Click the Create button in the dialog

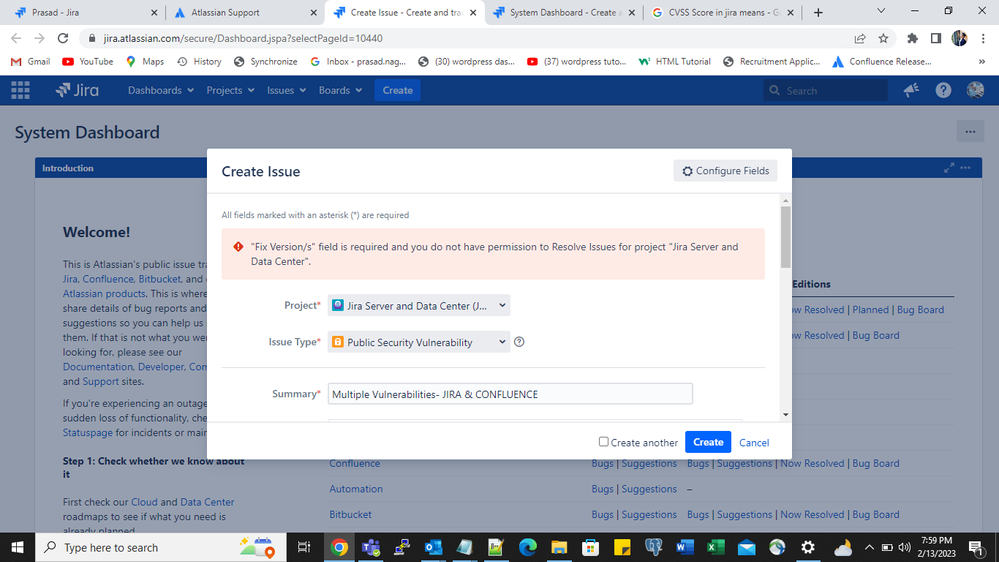pos(708,442)
